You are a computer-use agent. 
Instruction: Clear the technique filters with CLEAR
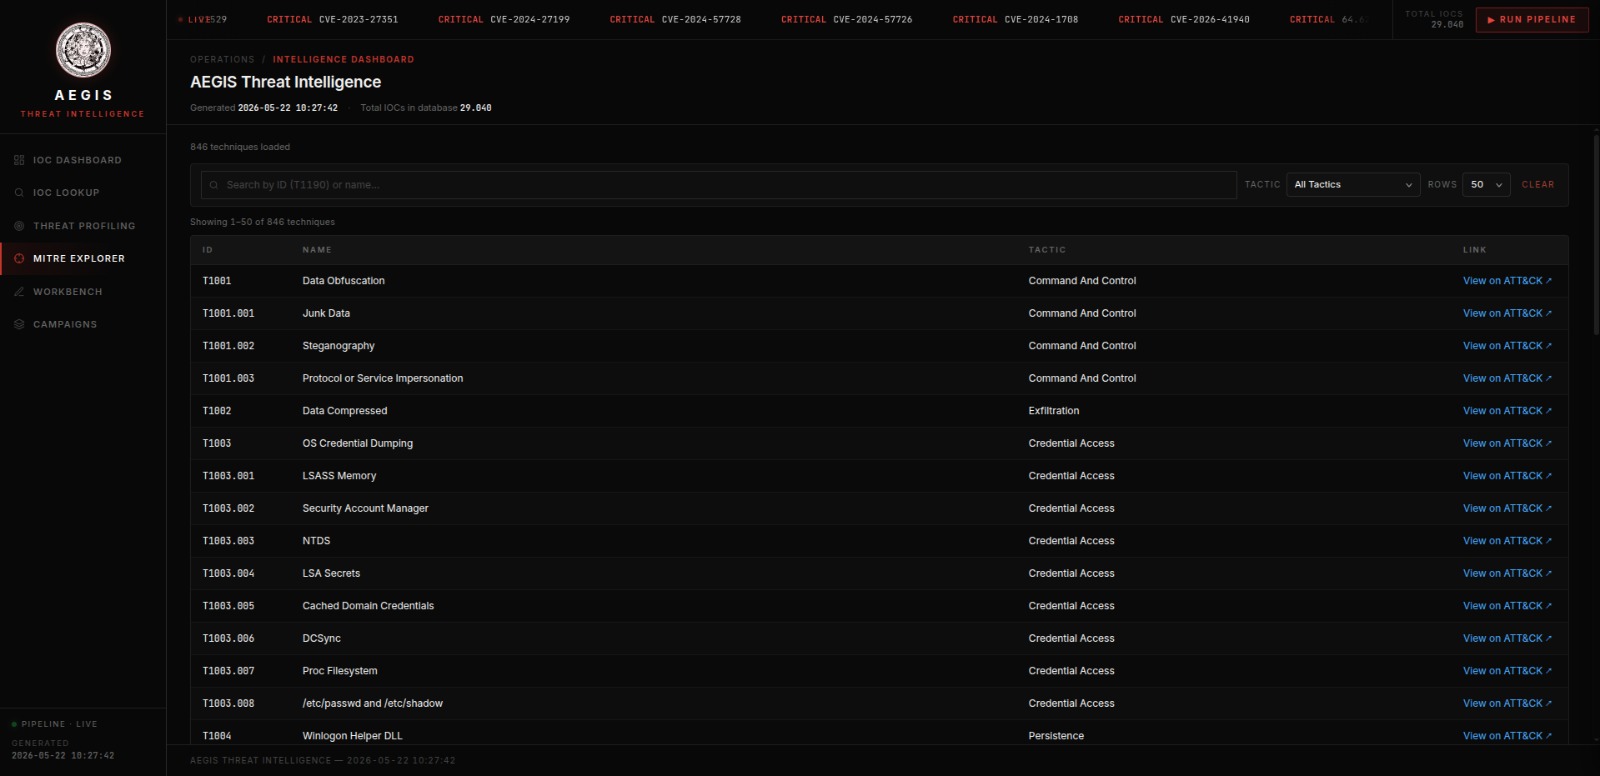1538,185
